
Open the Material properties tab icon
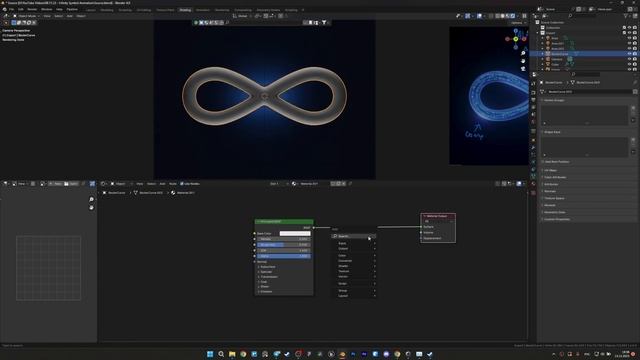533,184
